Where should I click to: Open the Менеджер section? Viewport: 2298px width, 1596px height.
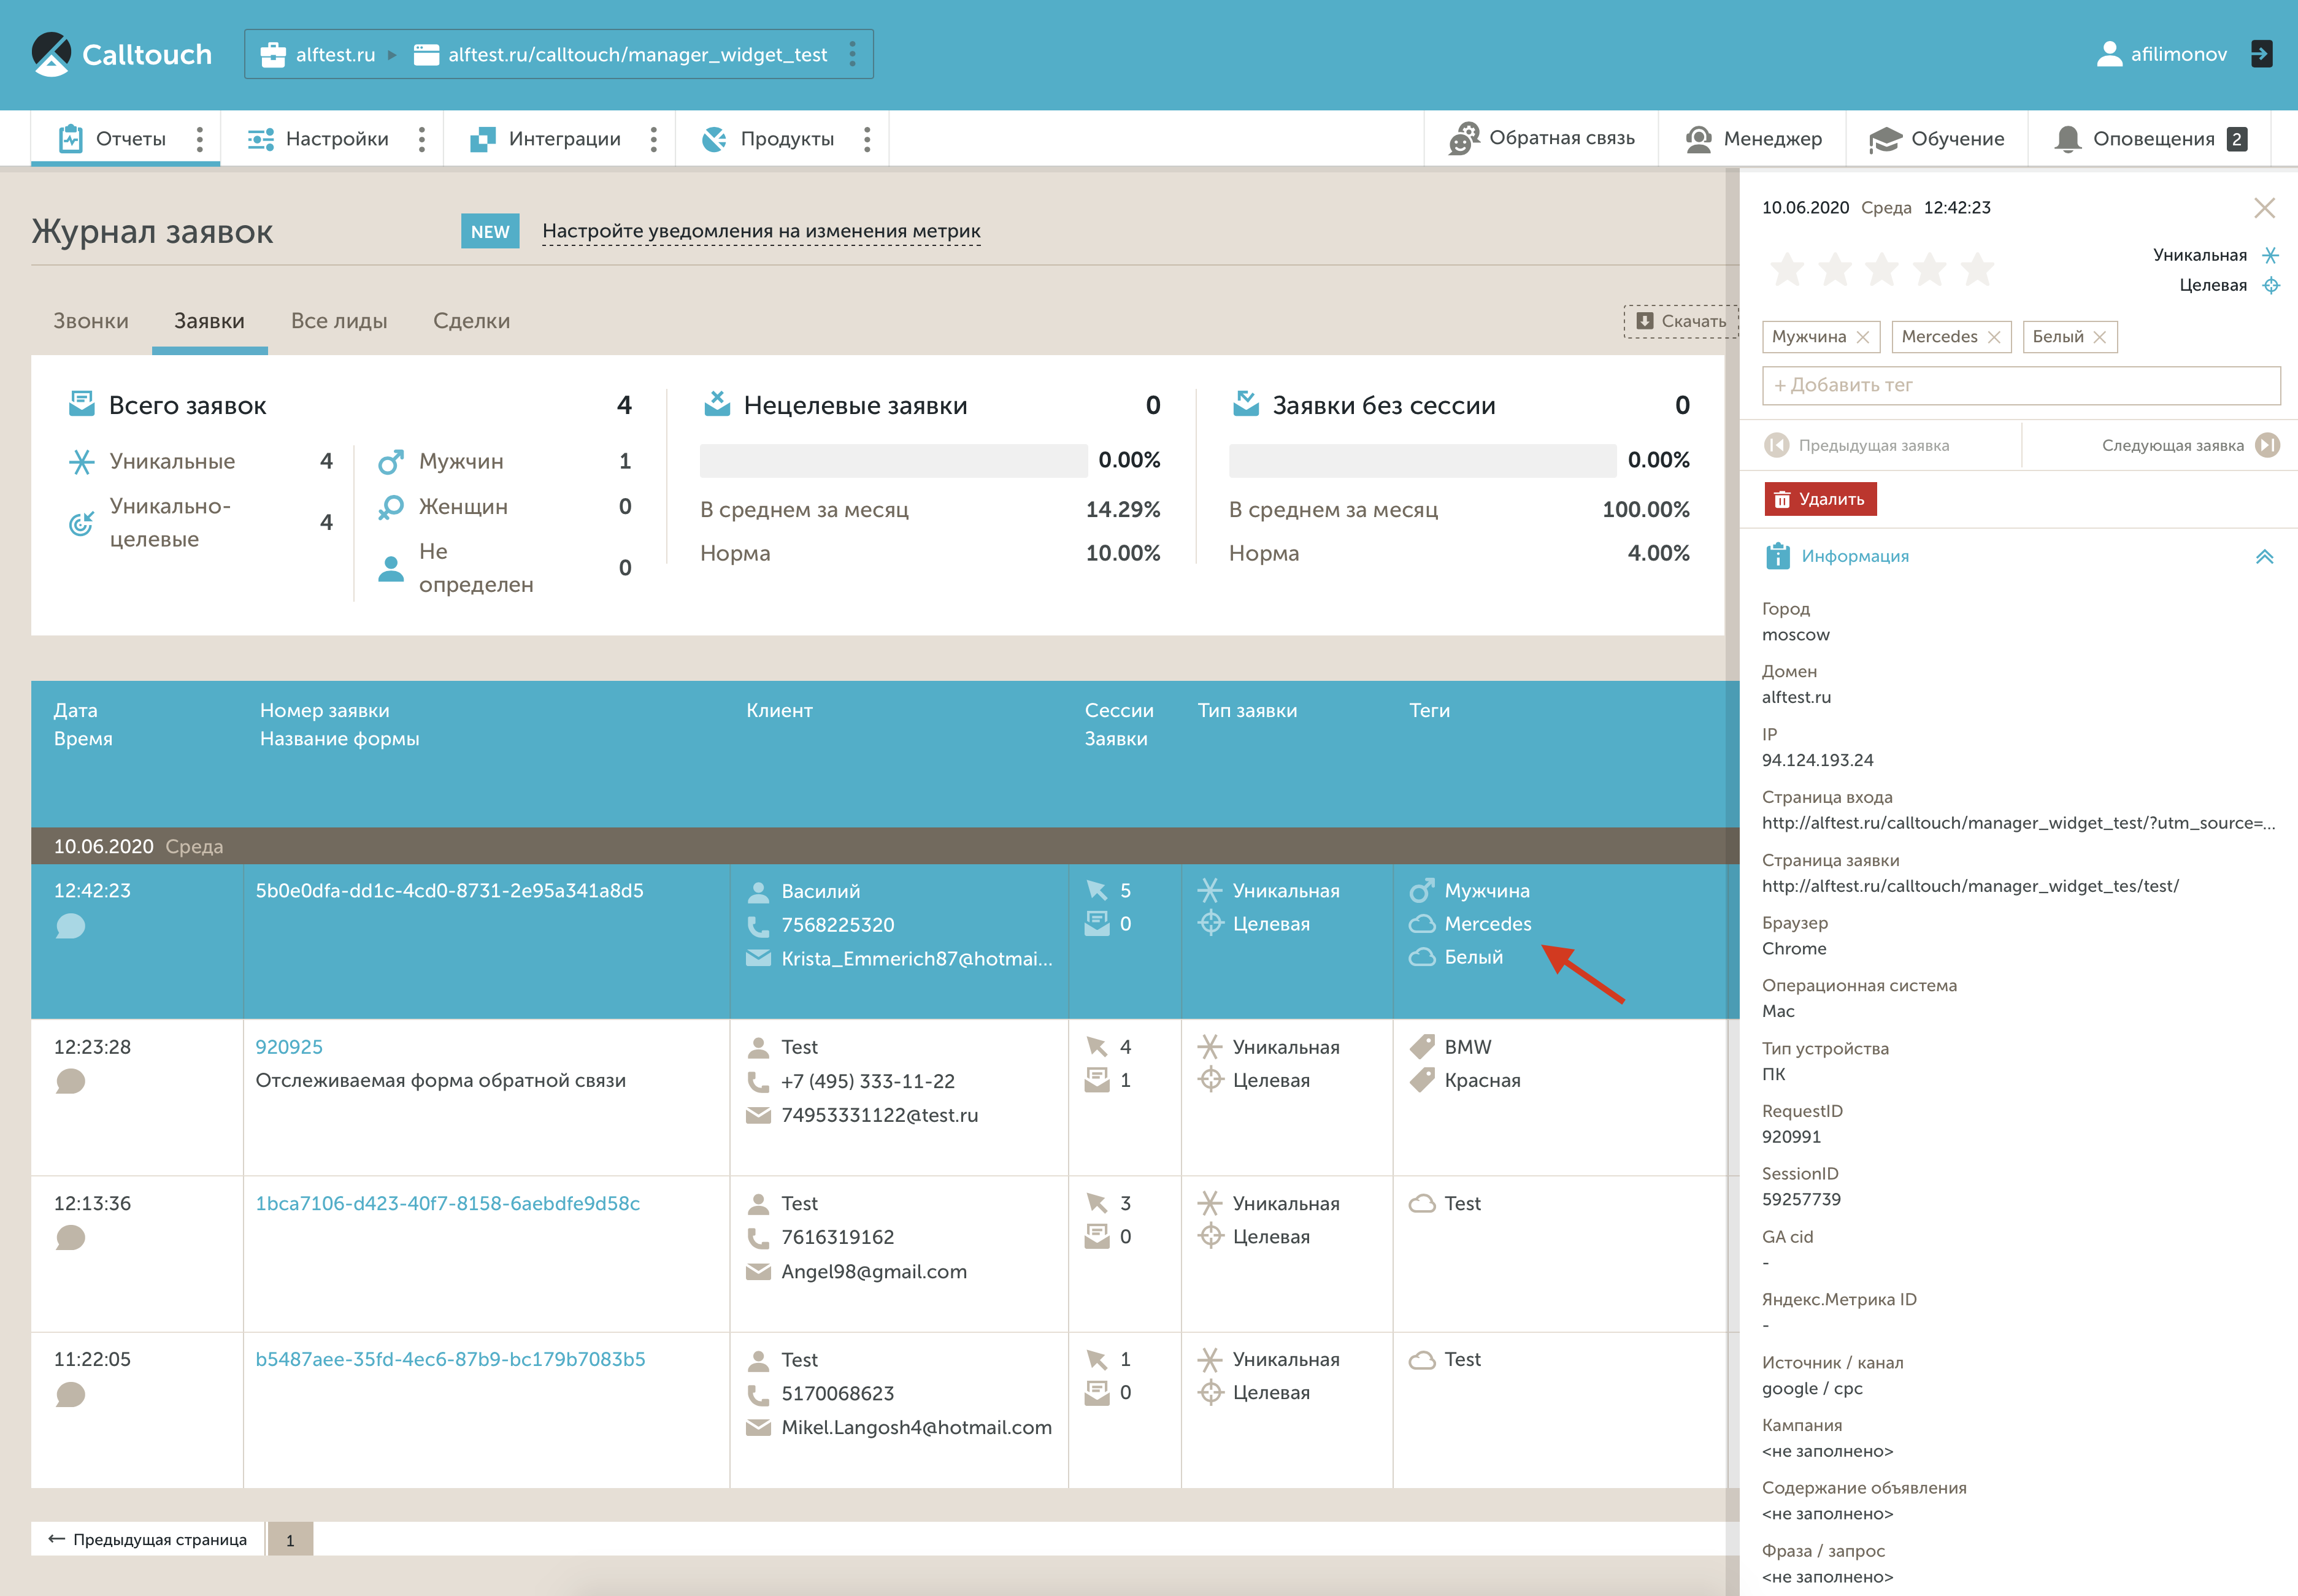[1753, 138]
